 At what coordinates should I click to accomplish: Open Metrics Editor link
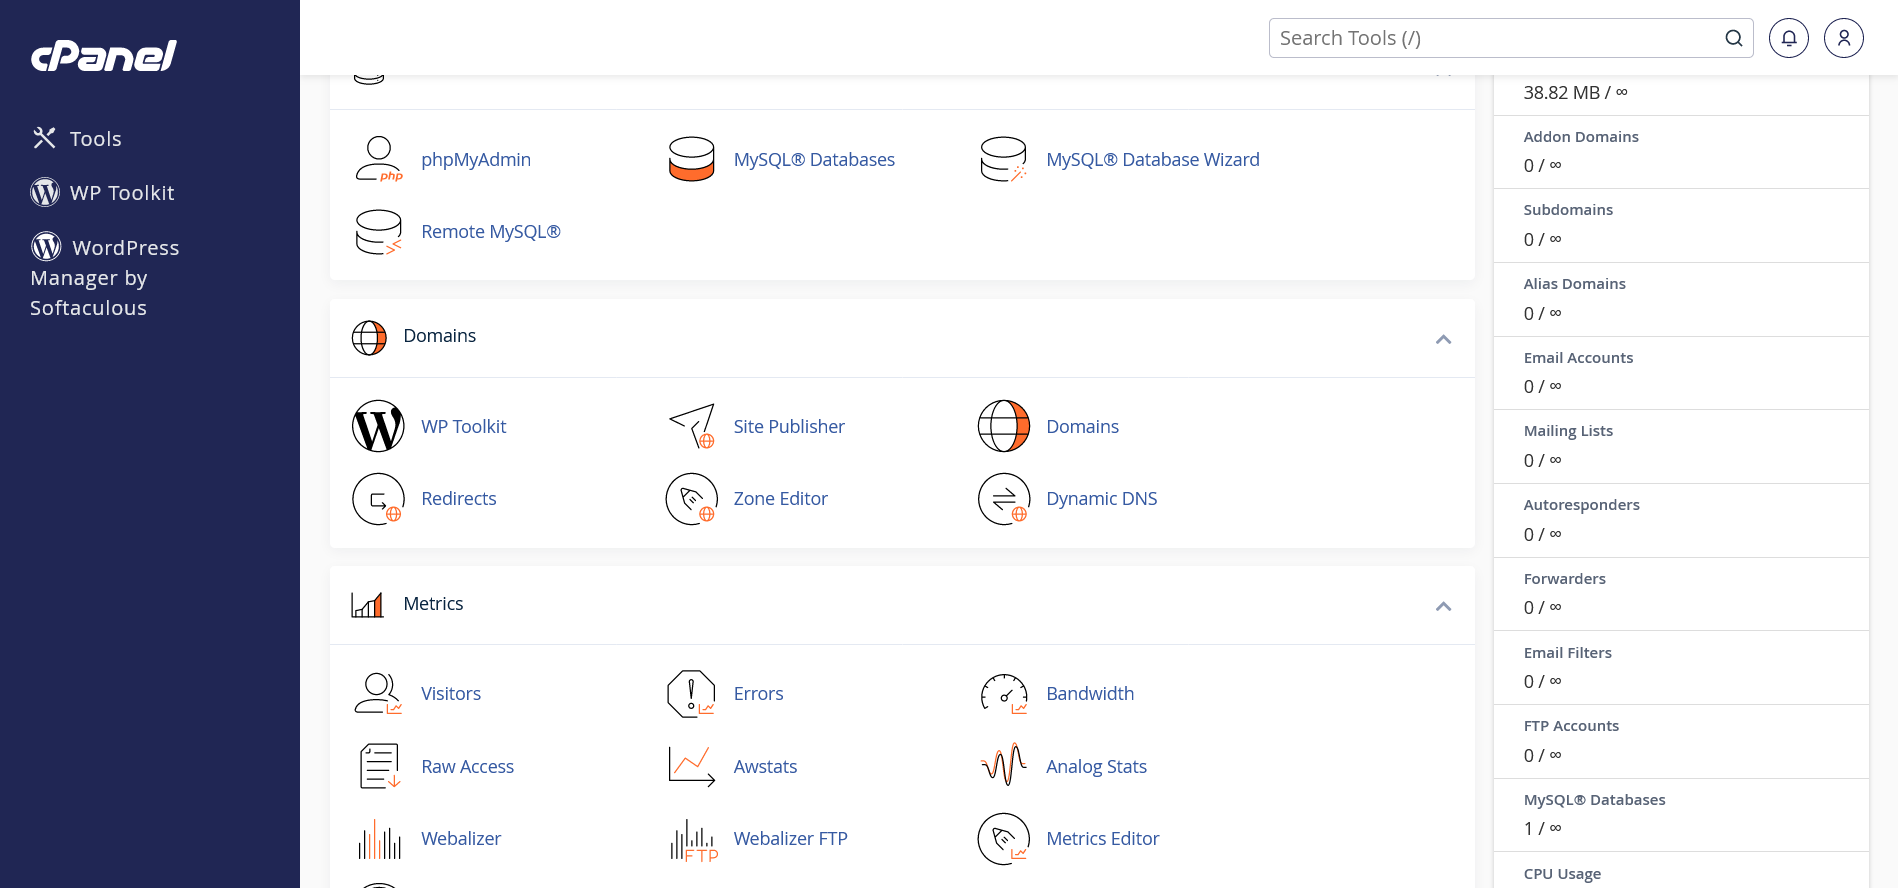point(1103,839)
